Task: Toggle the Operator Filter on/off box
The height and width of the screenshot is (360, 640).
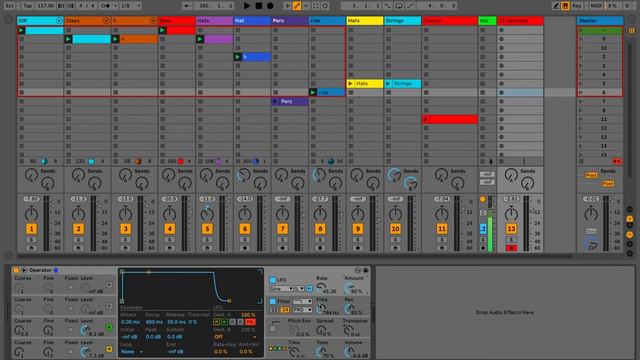Action: point(272,301)
